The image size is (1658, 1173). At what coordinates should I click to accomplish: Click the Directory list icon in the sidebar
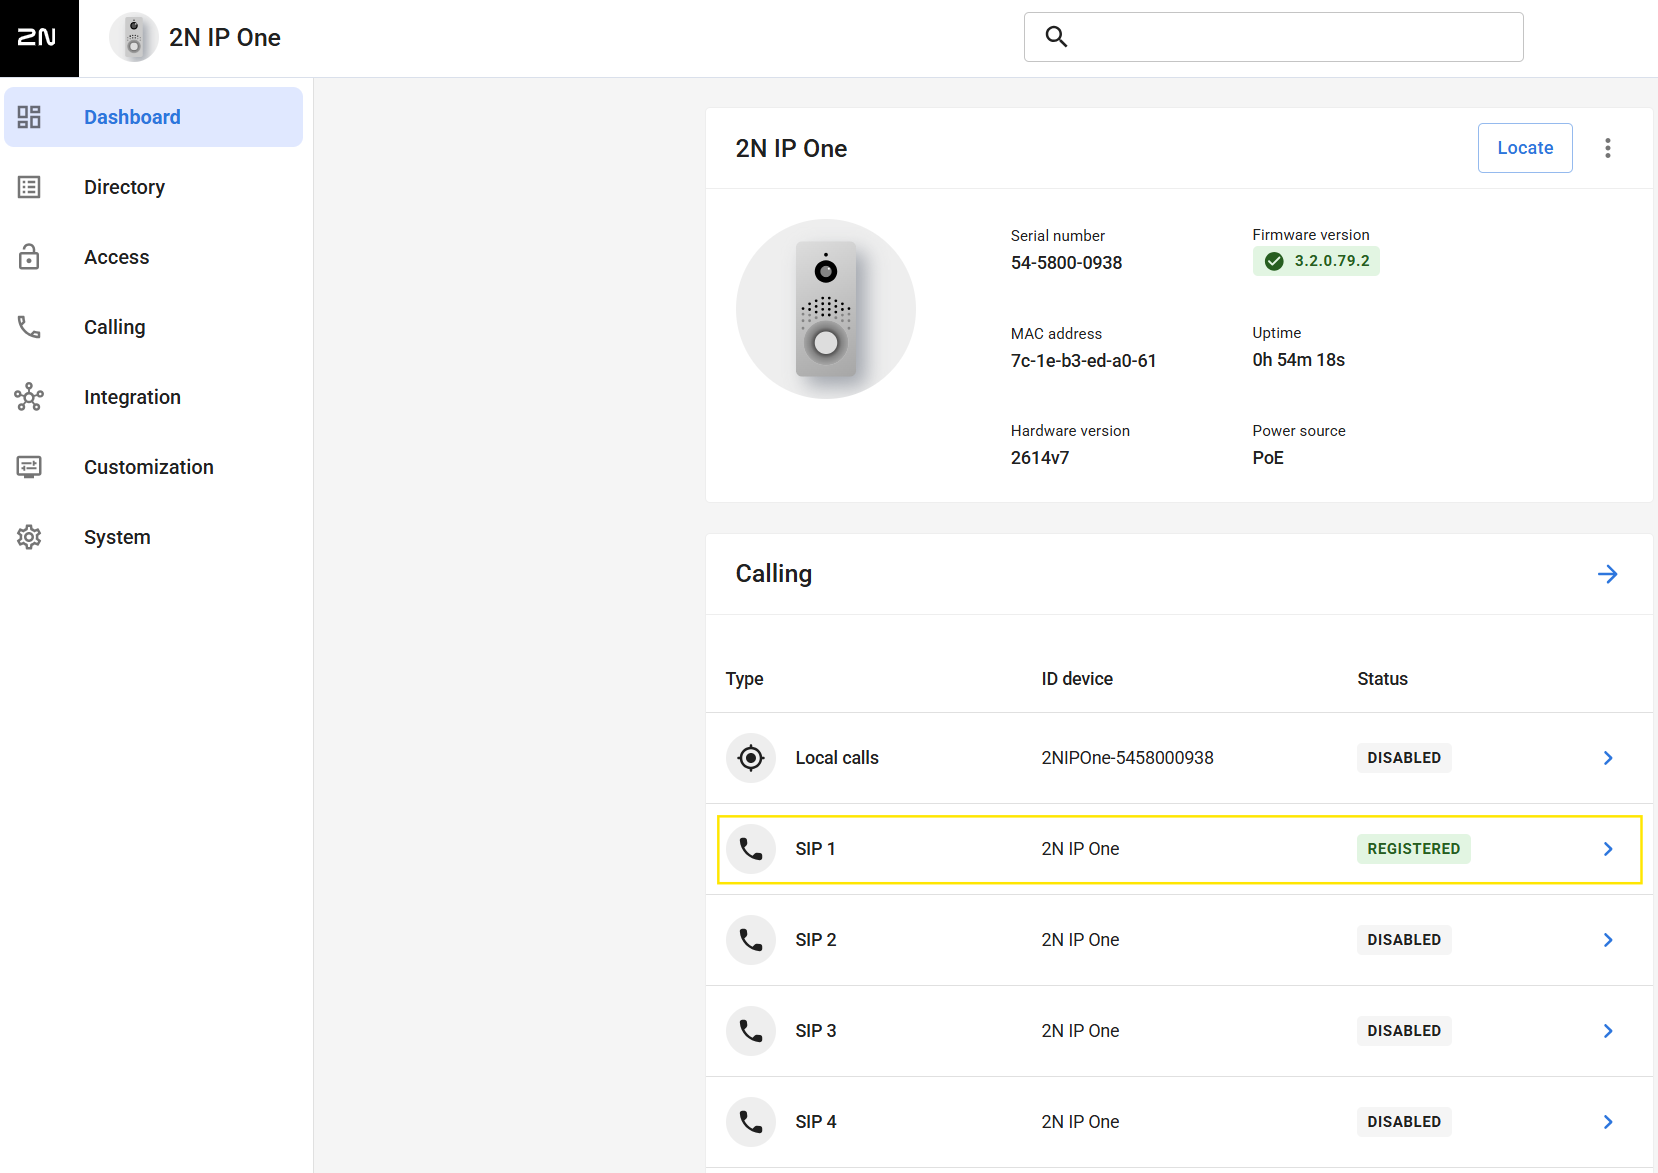pos(29,187)
